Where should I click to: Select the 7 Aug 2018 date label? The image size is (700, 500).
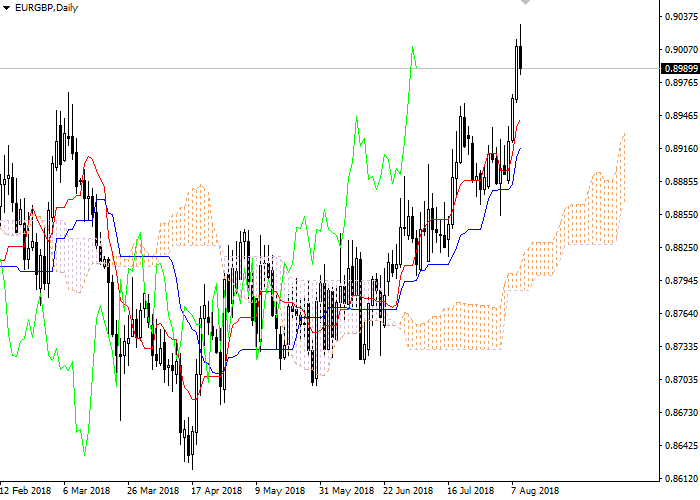(535, 491)
